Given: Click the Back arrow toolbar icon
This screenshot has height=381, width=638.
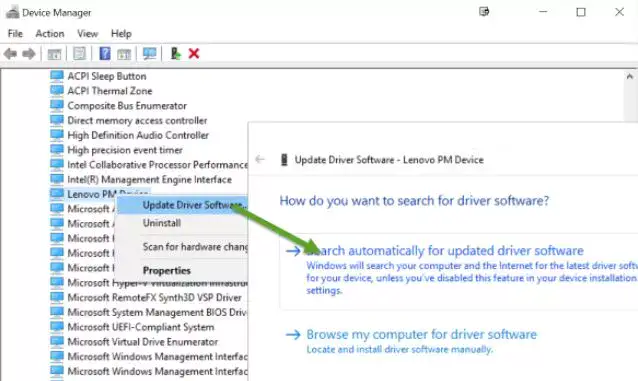Looking at the screenshot, I should coord(10,53).
